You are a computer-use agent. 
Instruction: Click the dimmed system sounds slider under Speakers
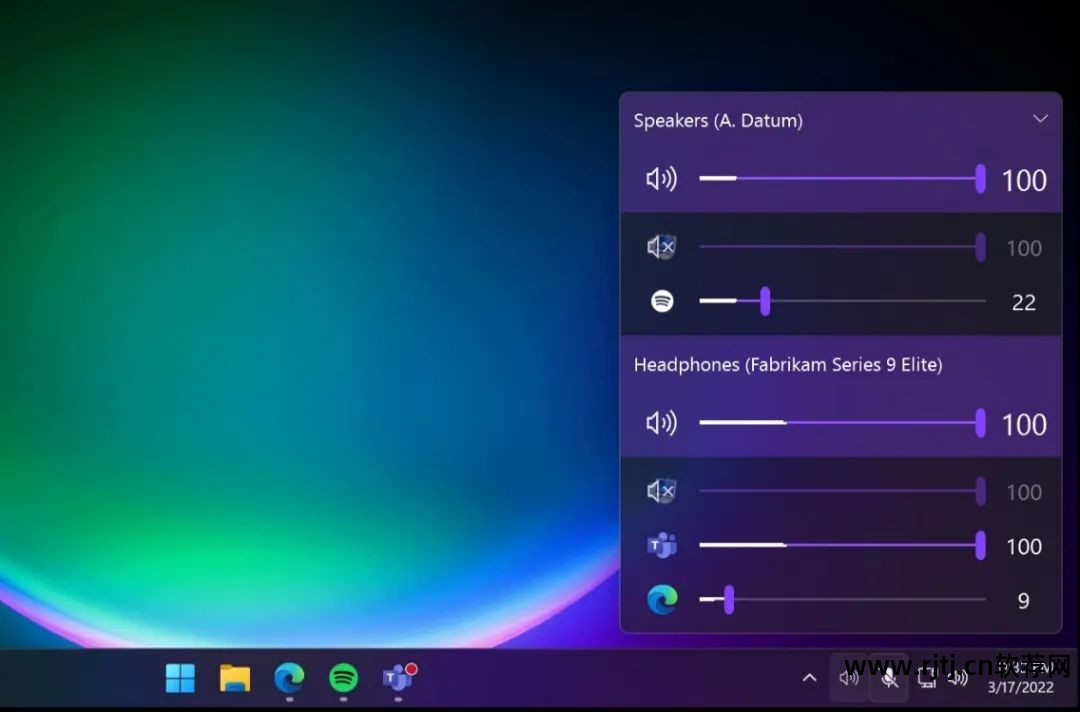(x=842, y=247)
